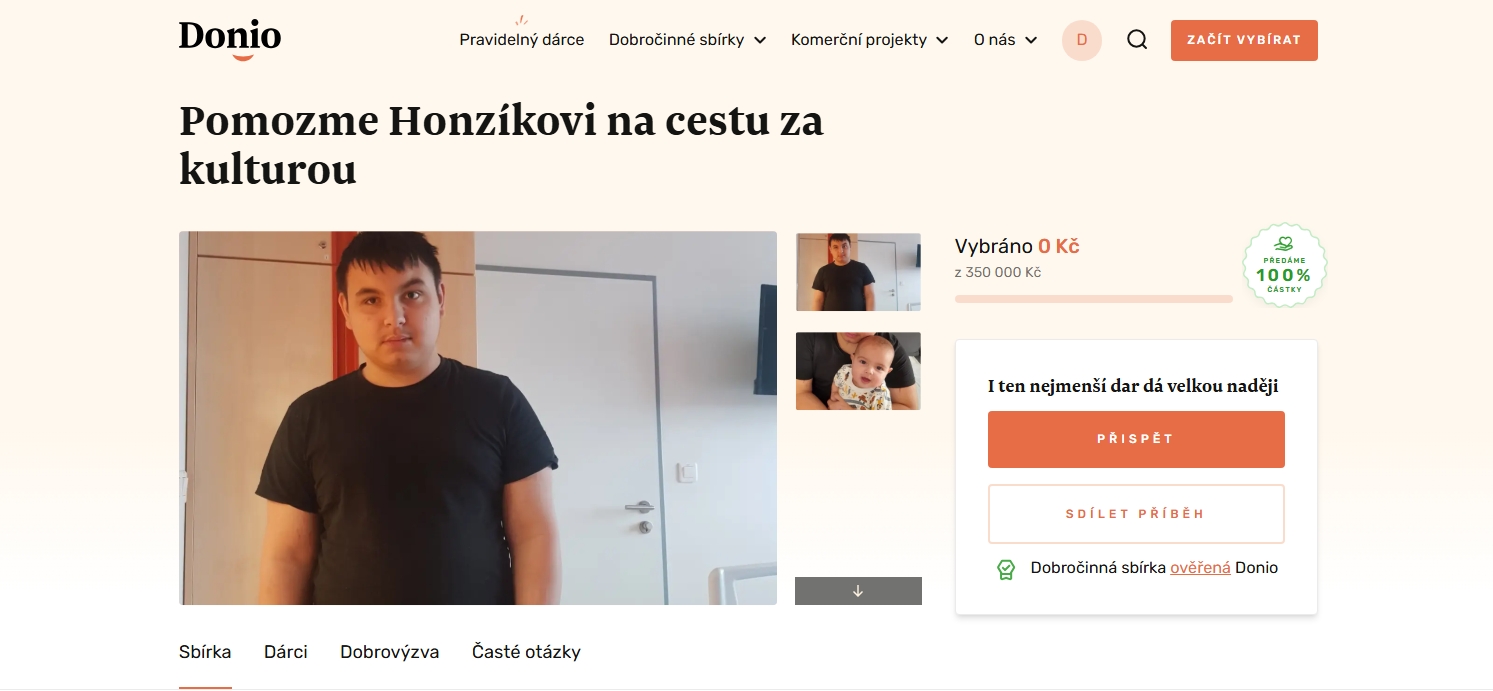Screen dimensions: 1493x691
Task: Open the search magnifier icon
Action: [x=1137, y=40]
